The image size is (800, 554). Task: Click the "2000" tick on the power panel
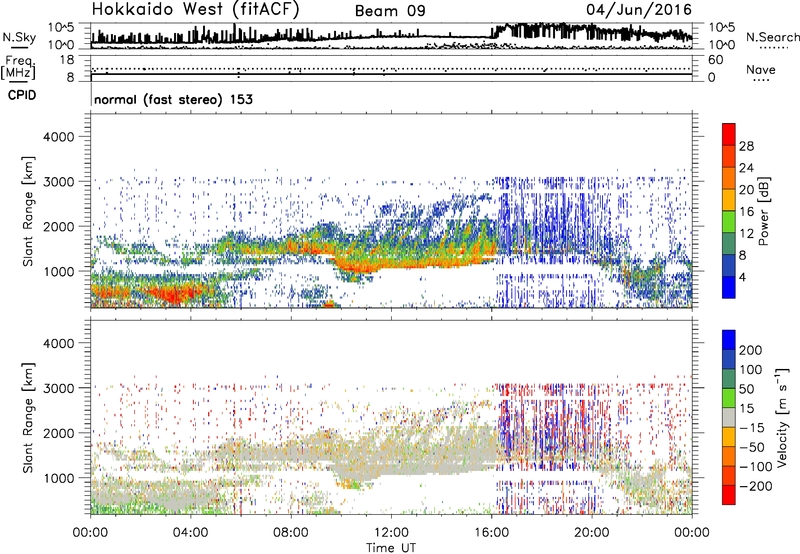click(x=59, y=226)
